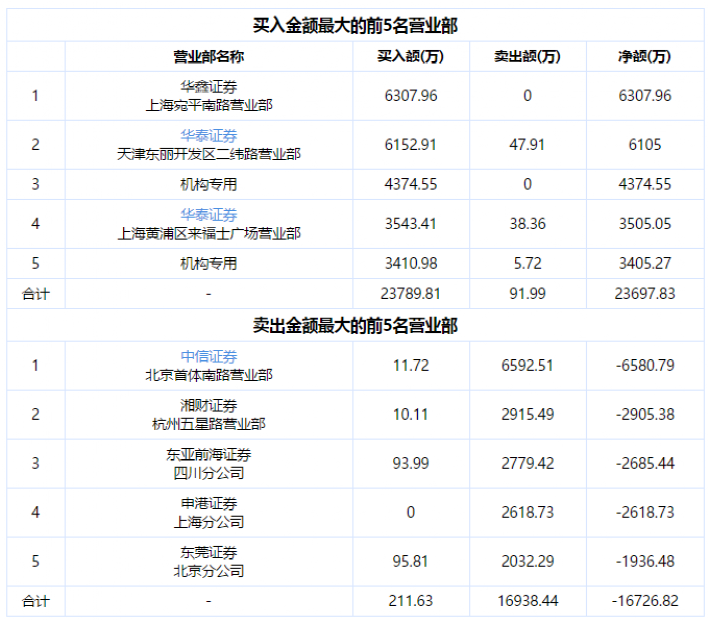Viewport: 709px width, 621px height.
Task: Select the 买入金额最大的前5名营业部 section title
Action: point(354,25)
